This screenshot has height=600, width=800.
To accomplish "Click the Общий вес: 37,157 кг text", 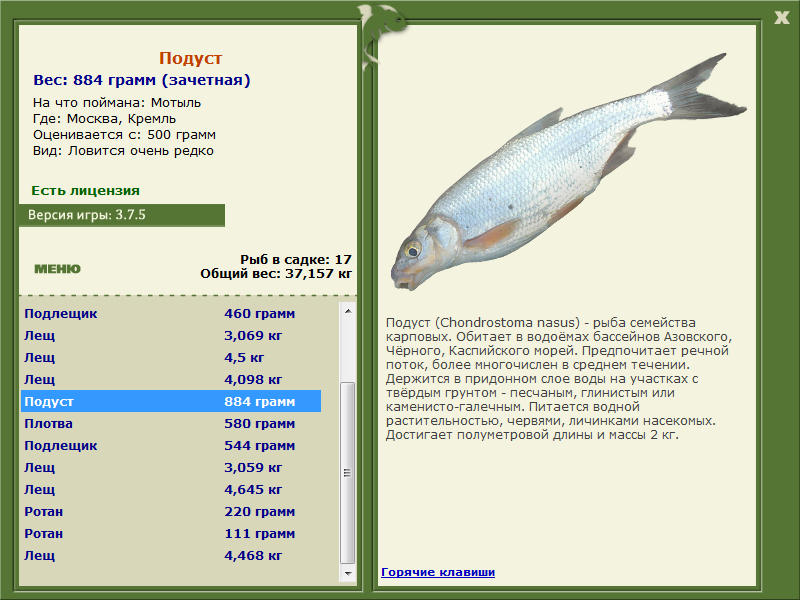I will [x=276, y=273].
